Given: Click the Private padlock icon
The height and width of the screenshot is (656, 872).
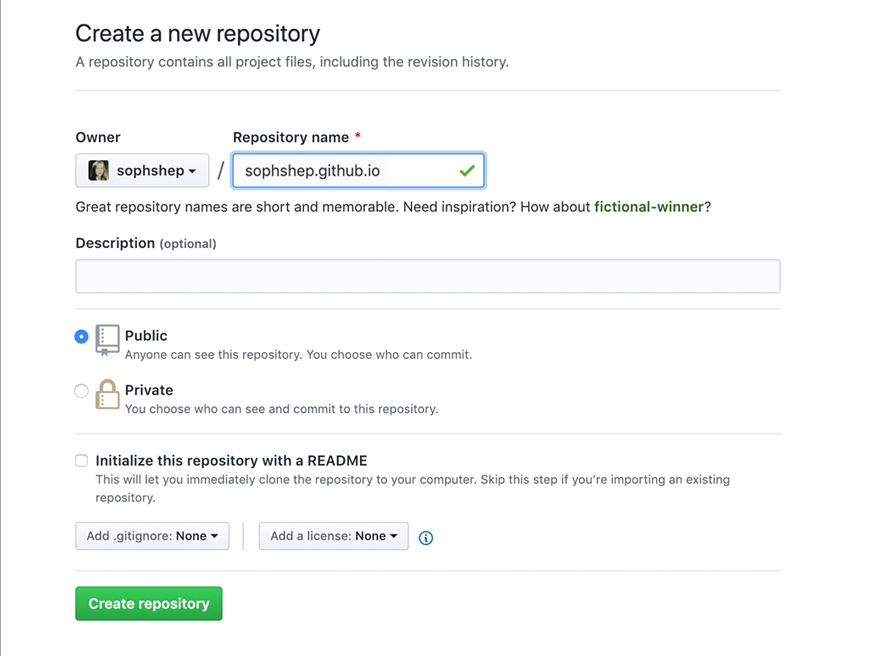Looking at the screenshot, I should pyautogui.click(x=106, y=394).
